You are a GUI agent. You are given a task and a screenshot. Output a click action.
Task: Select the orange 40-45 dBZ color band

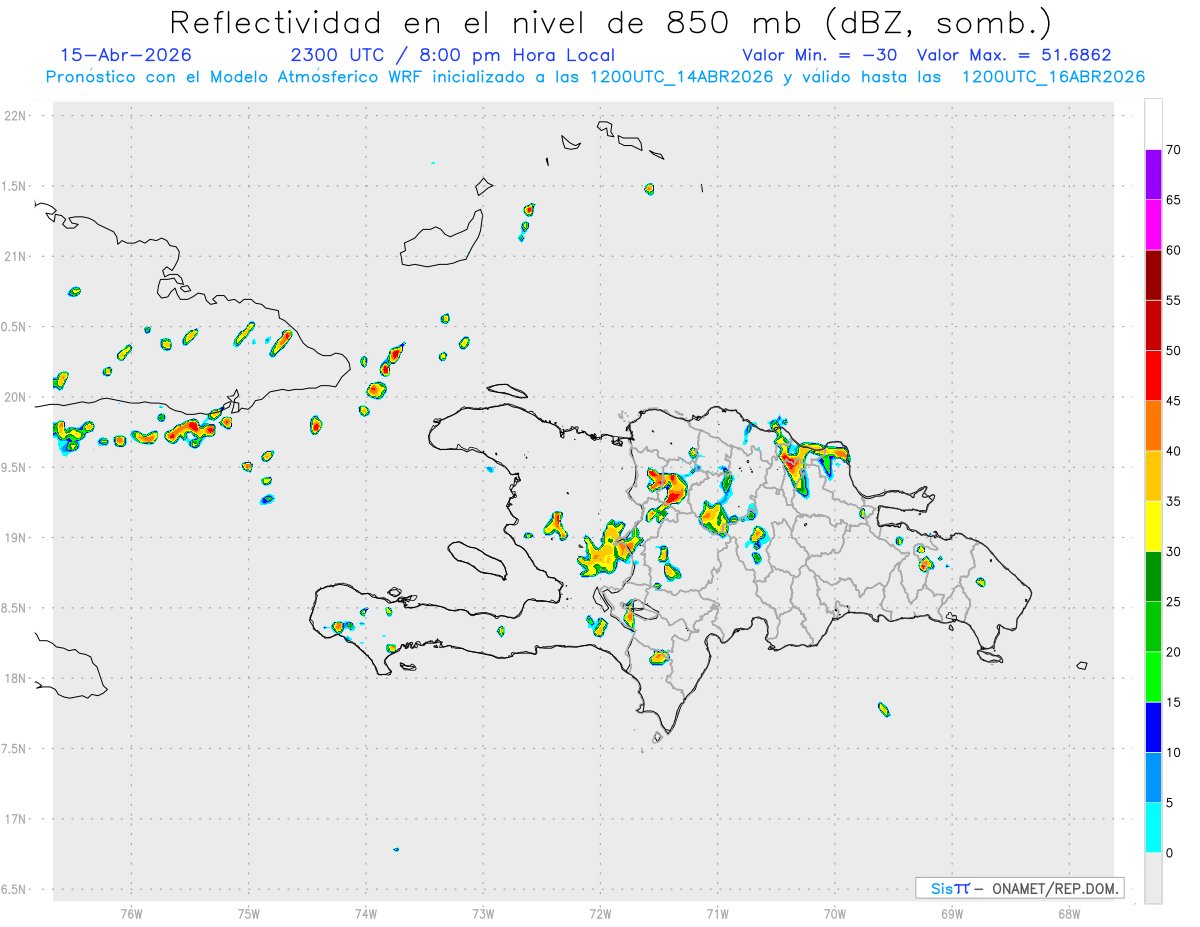pos(1153,426)
